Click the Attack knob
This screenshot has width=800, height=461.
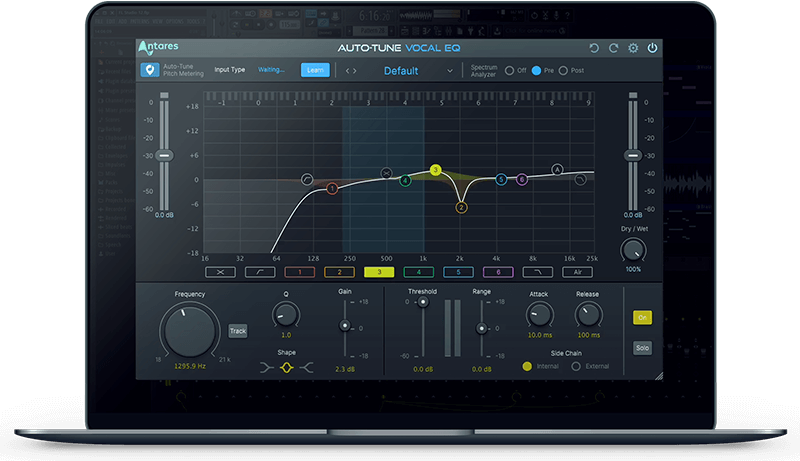click(539, 315)
